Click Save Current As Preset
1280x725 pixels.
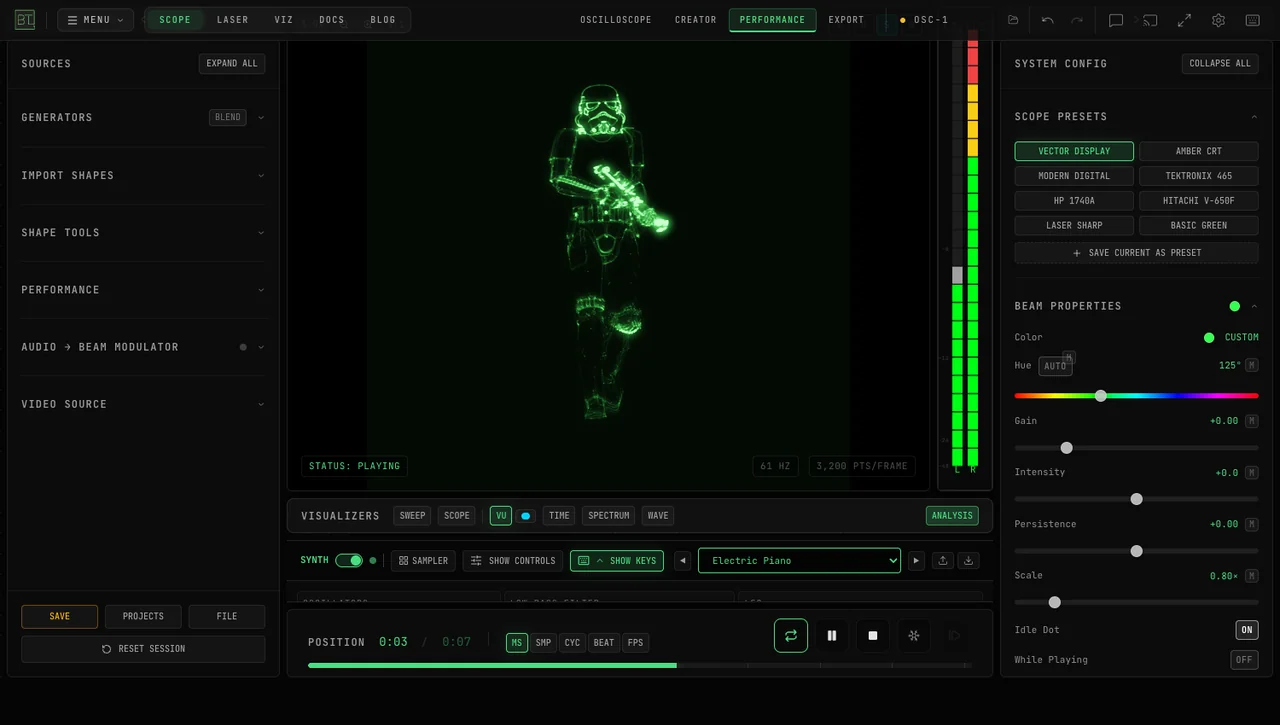[1136, 253]
